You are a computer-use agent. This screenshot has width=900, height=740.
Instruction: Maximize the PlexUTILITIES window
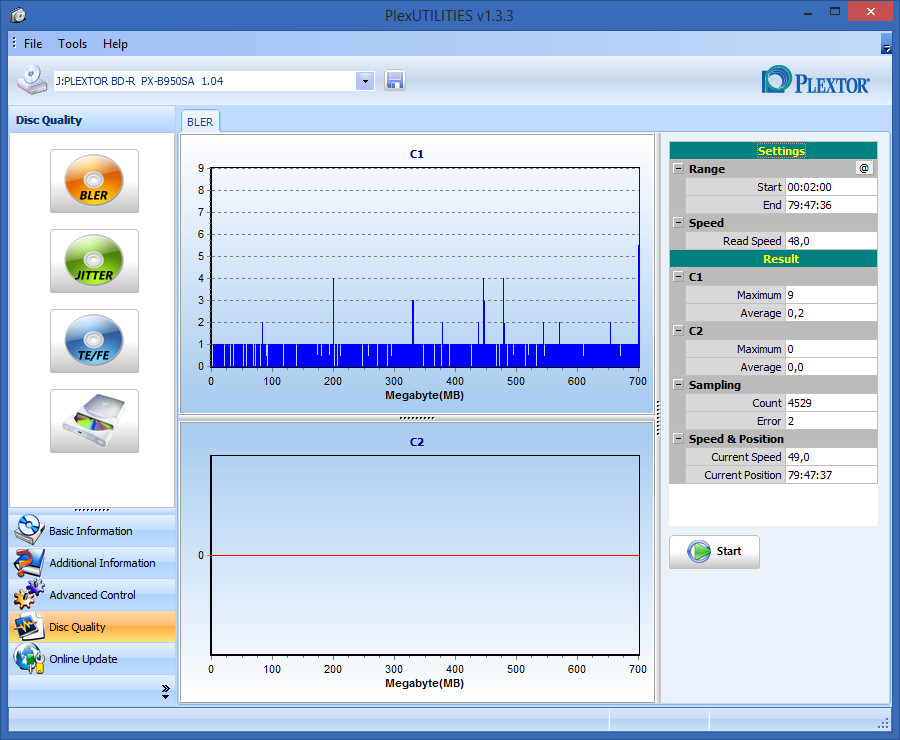[x=835, y=11]
